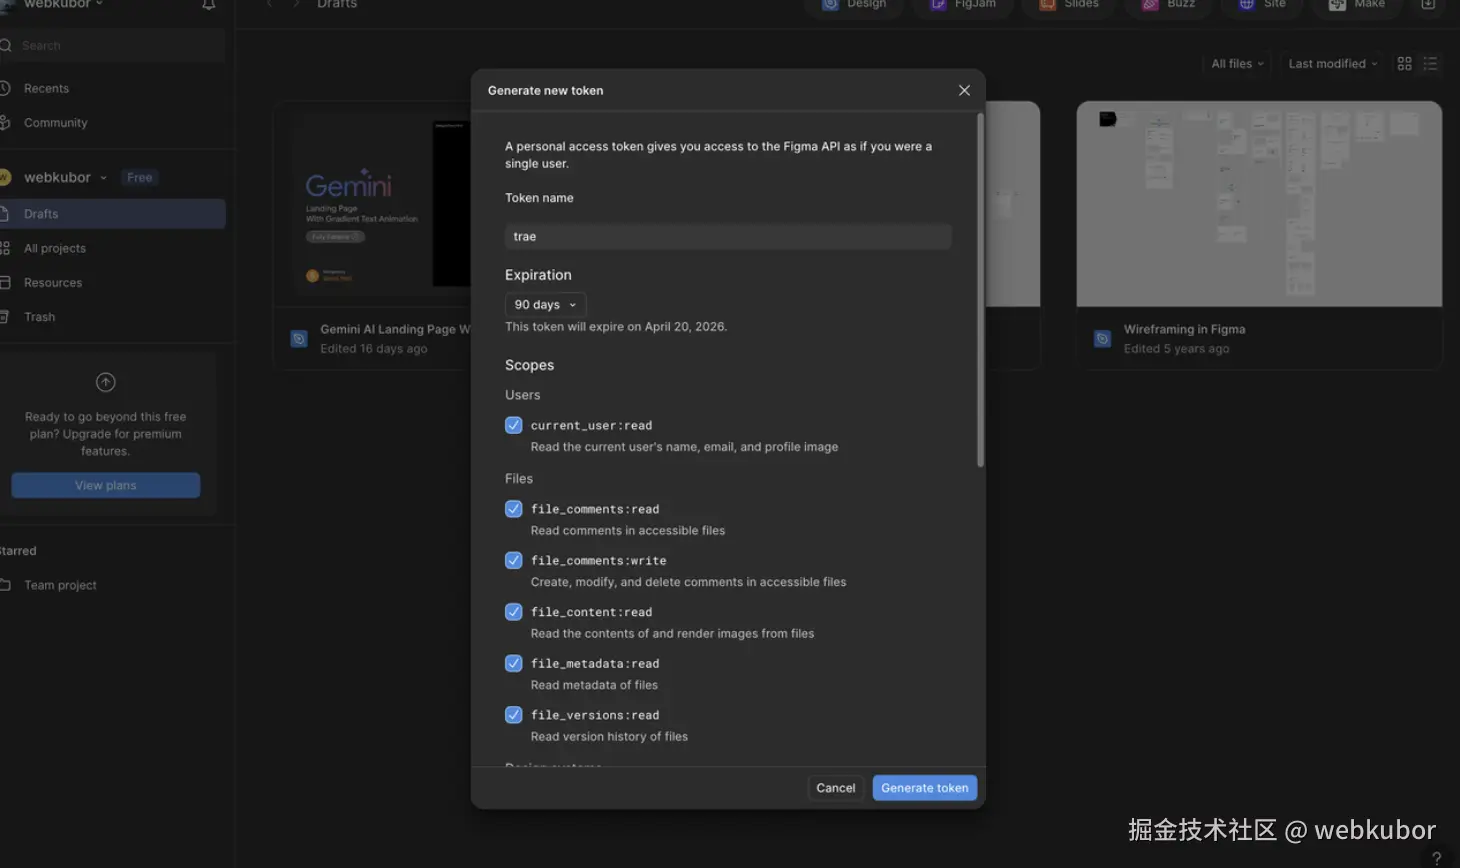Open the All files filter dropdown
This screenshot has height=868, width=1460.
(1237, 64)
